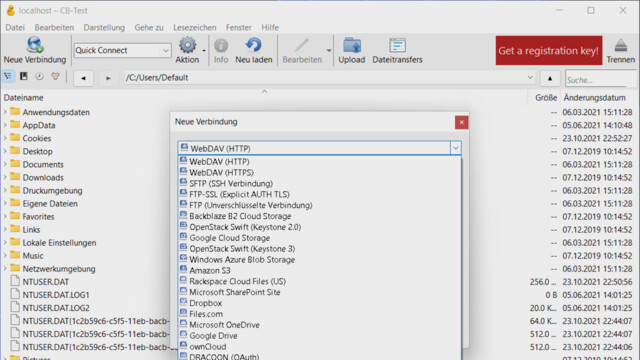The image size is (640, 360).
Task: Expand the Music folder
Action: 5,256
